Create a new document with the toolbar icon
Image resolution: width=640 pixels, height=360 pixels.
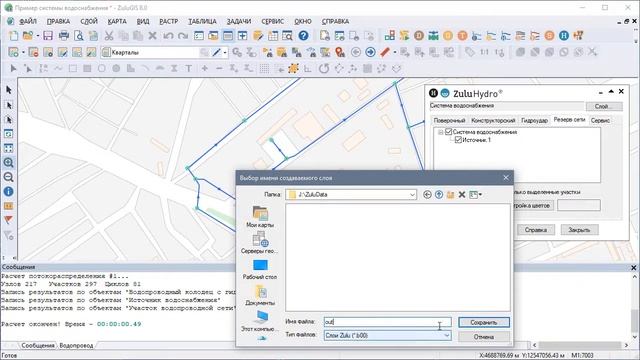coord(13,36)
